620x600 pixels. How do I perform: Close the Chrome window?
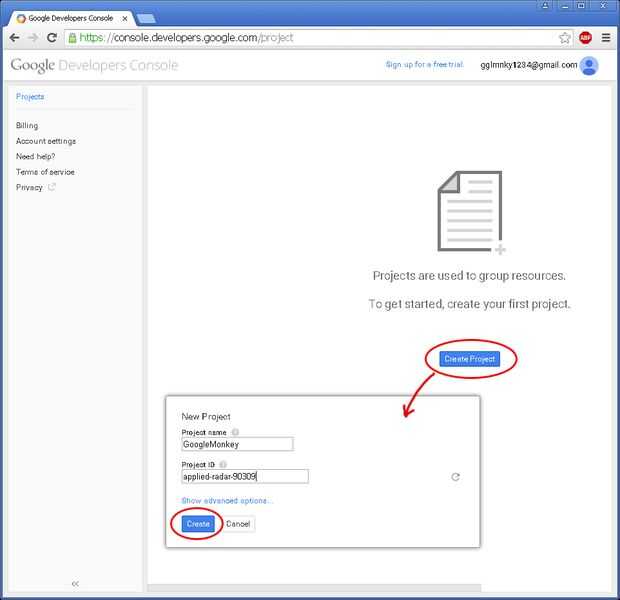[603, 6]
